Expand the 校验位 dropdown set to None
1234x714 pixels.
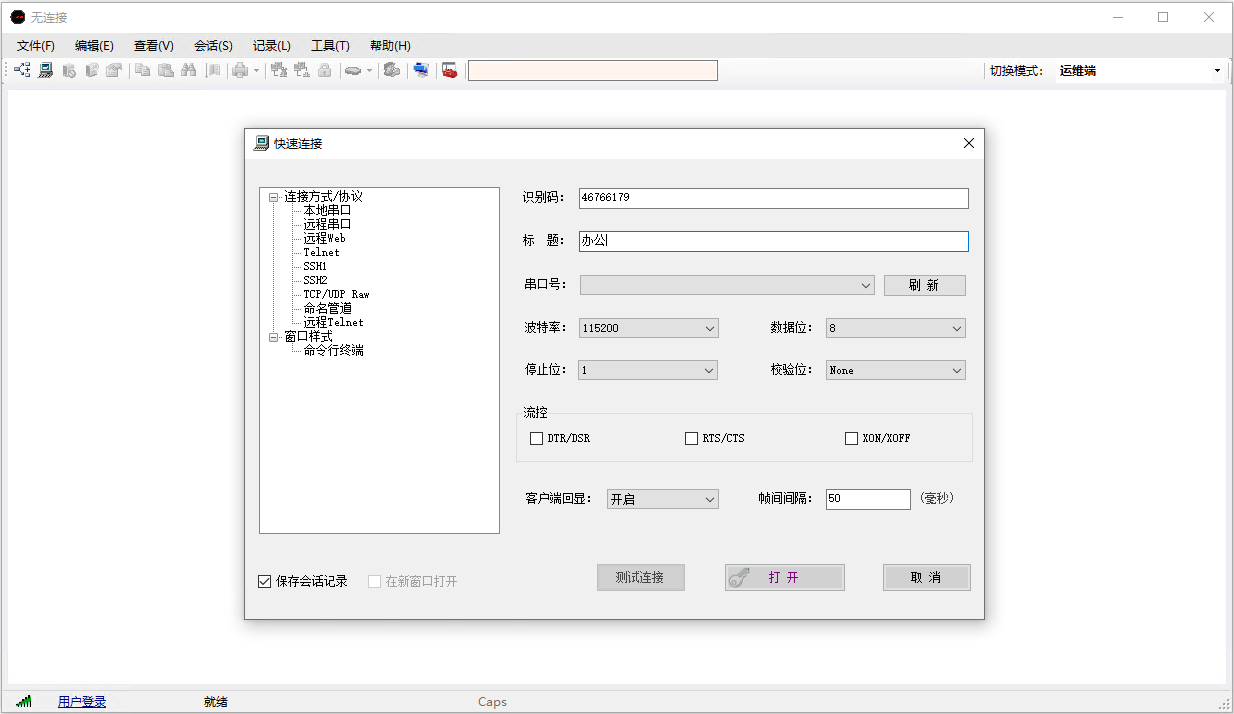(895, 370)
